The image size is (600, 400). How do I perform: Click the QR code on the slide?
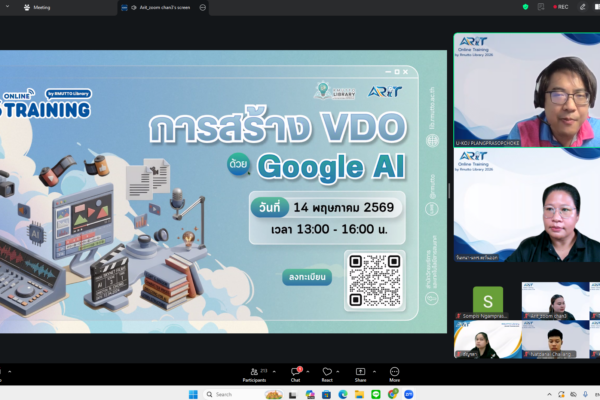point(375,281)
